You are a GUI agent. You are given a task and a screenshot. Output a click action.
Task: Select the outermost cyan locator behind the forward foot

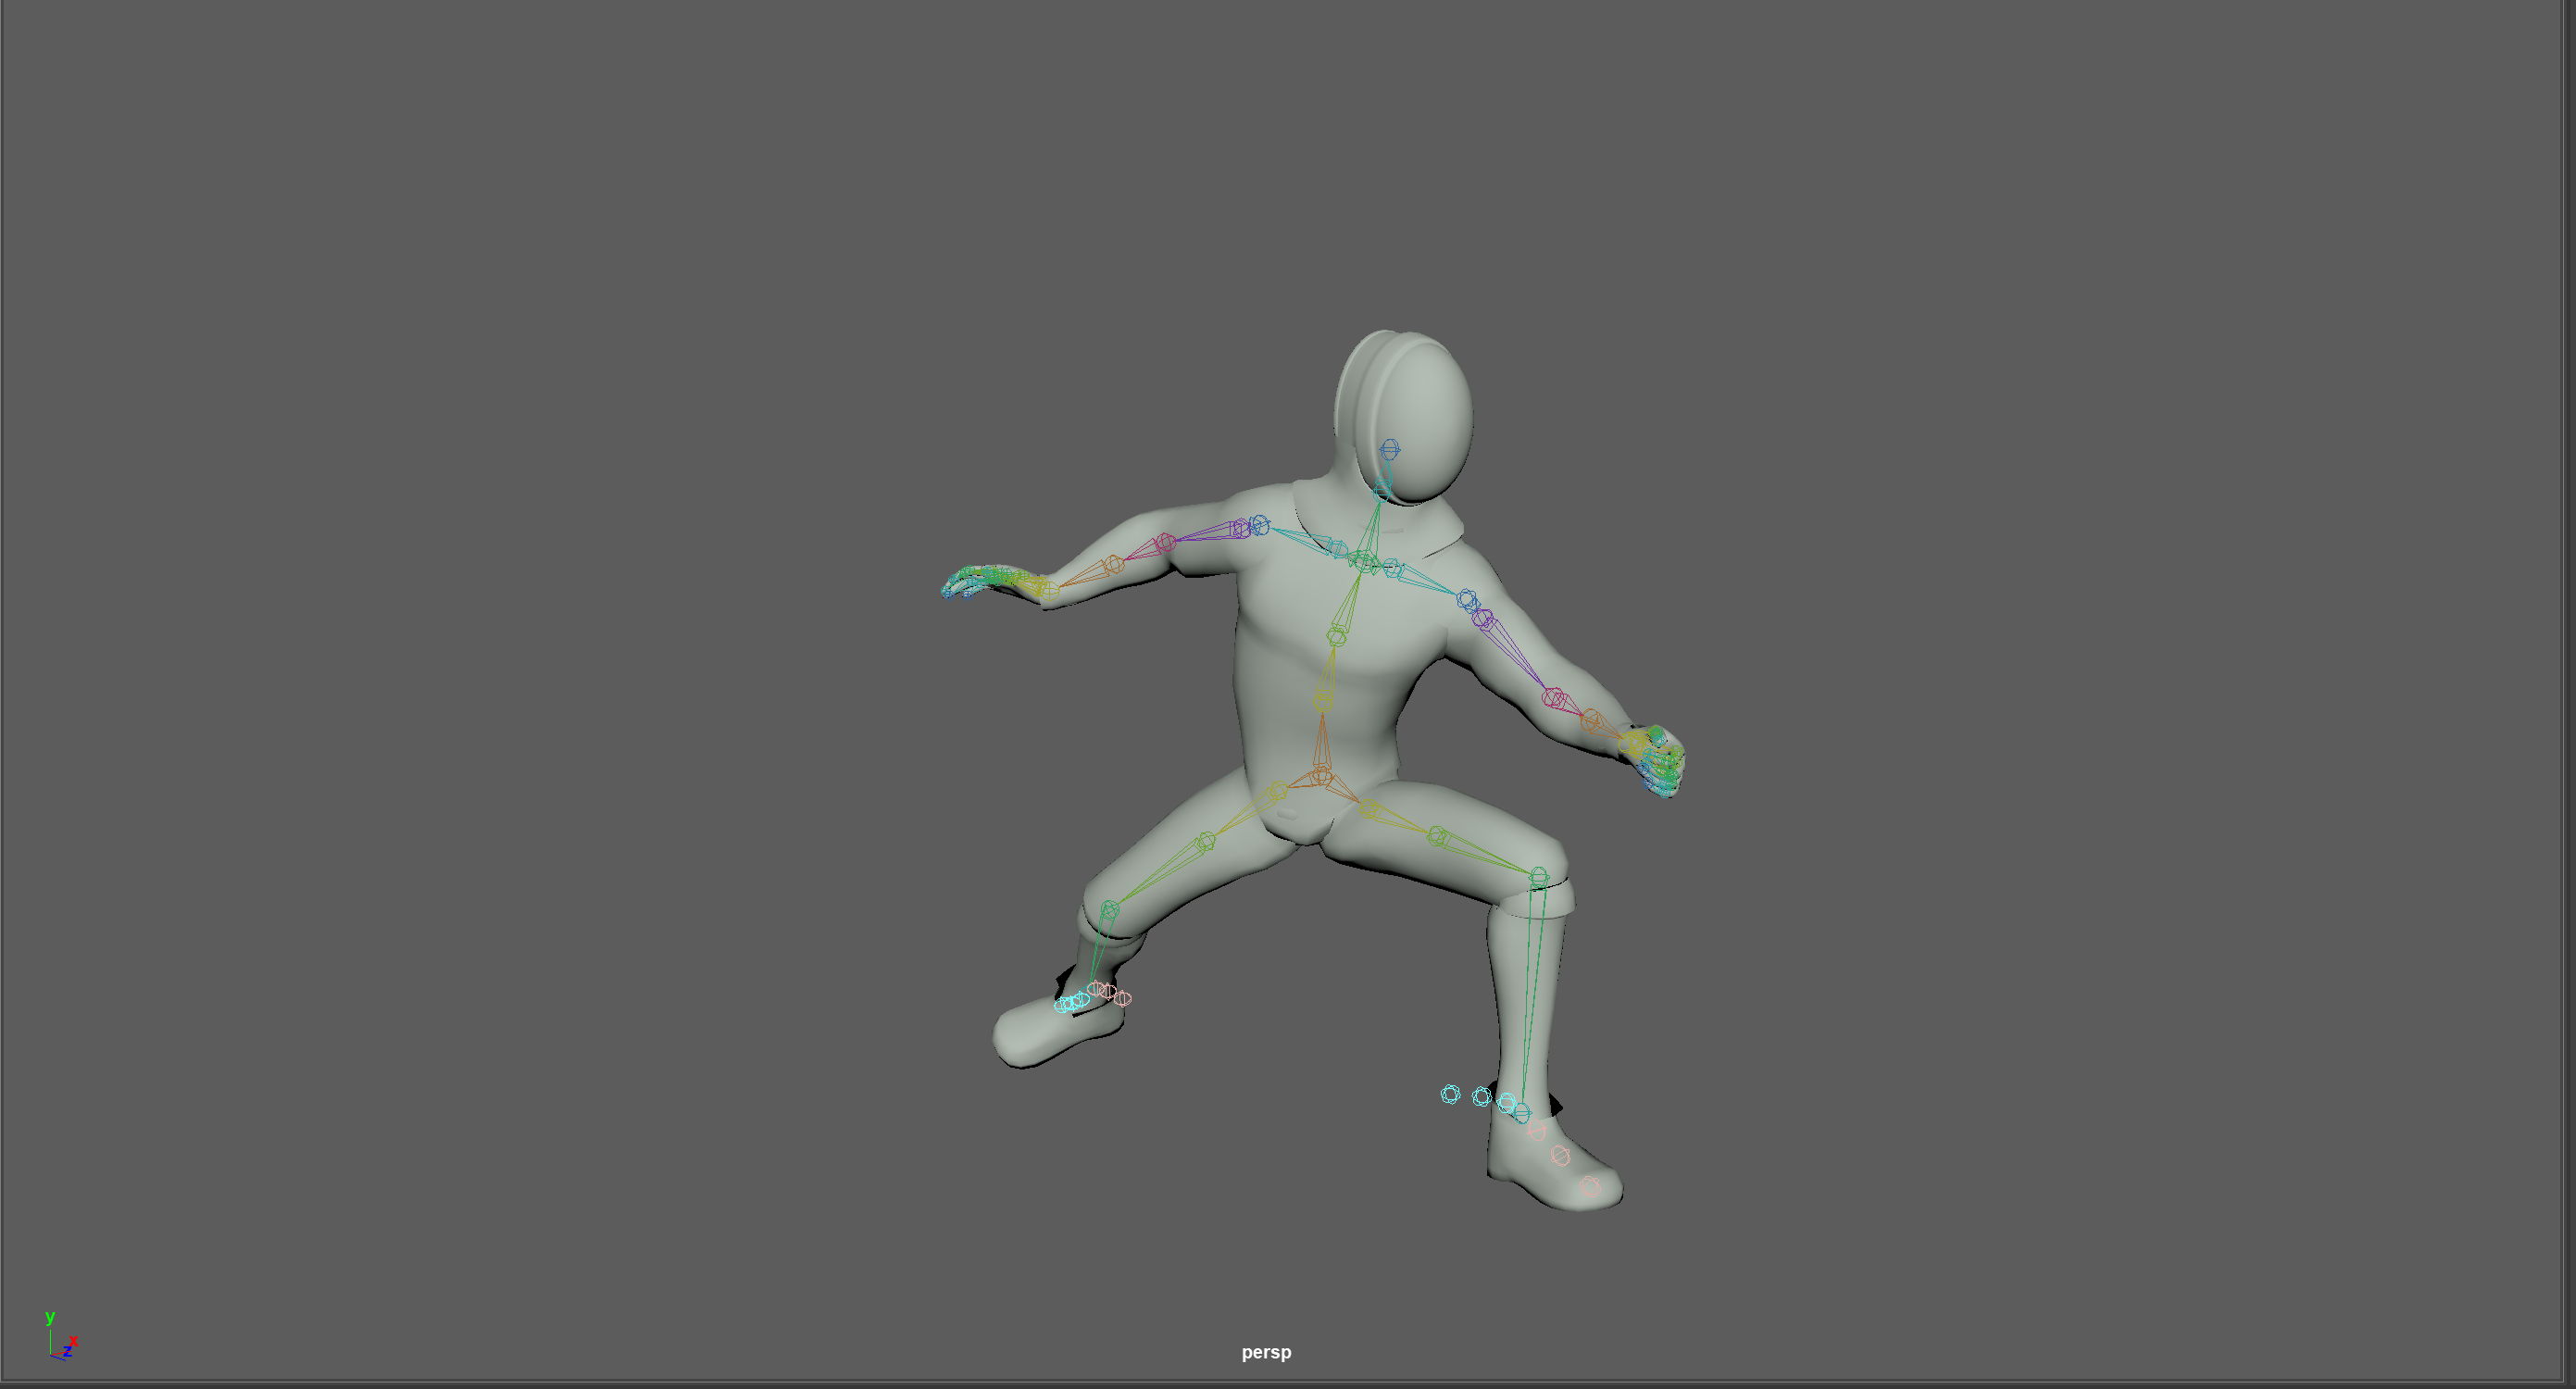[1450, 1094]
